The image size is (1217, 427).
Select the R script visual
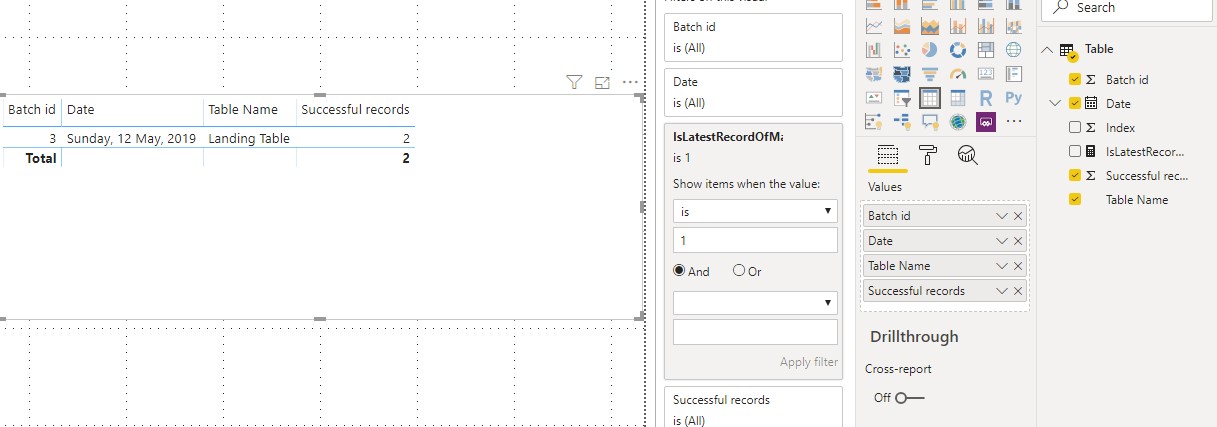pyautogui.click(x=986, y=97)
